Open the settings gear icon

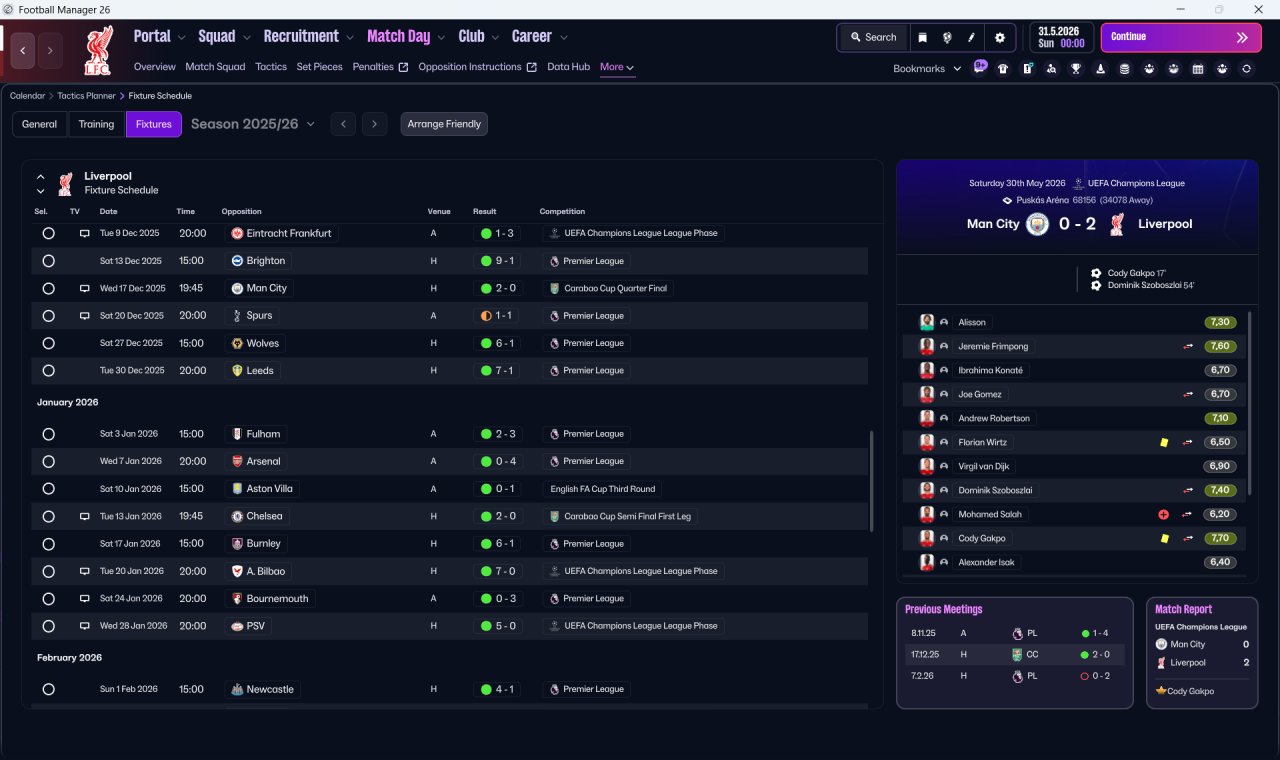(1000, 37)
